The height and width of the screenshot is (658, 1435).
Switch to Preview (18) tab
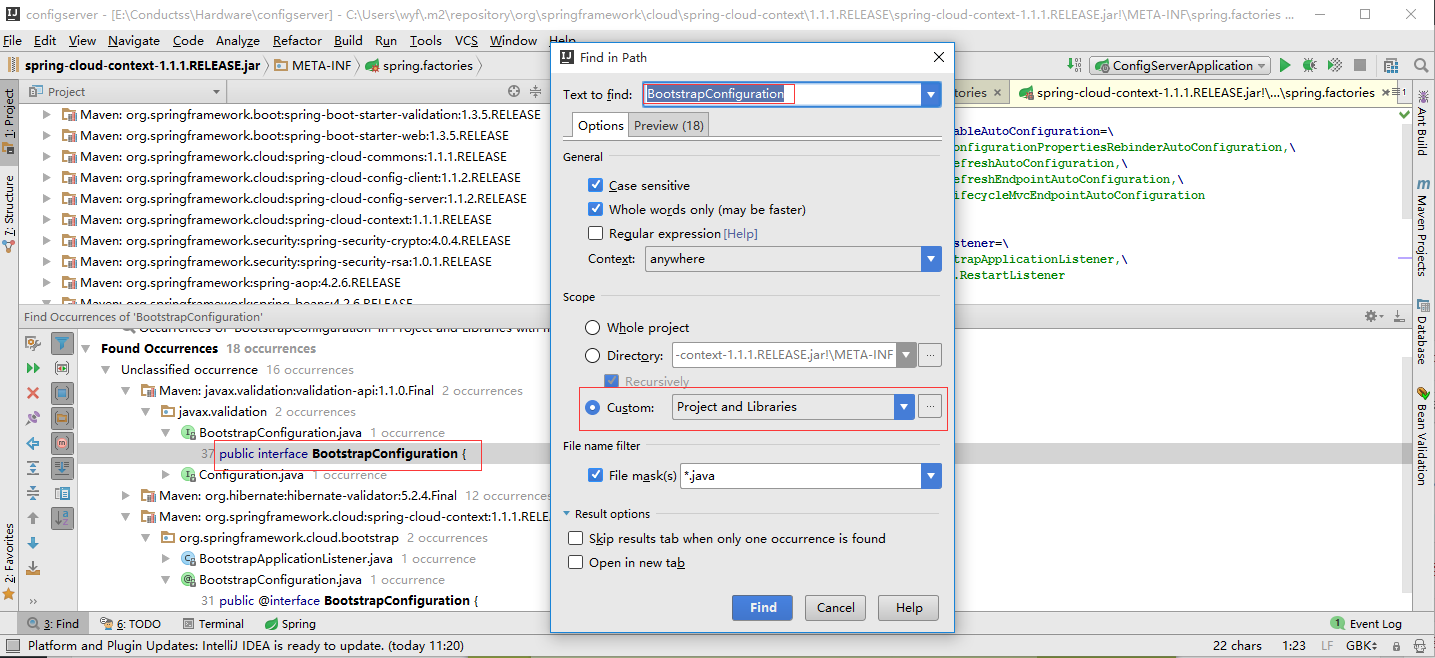668,125
